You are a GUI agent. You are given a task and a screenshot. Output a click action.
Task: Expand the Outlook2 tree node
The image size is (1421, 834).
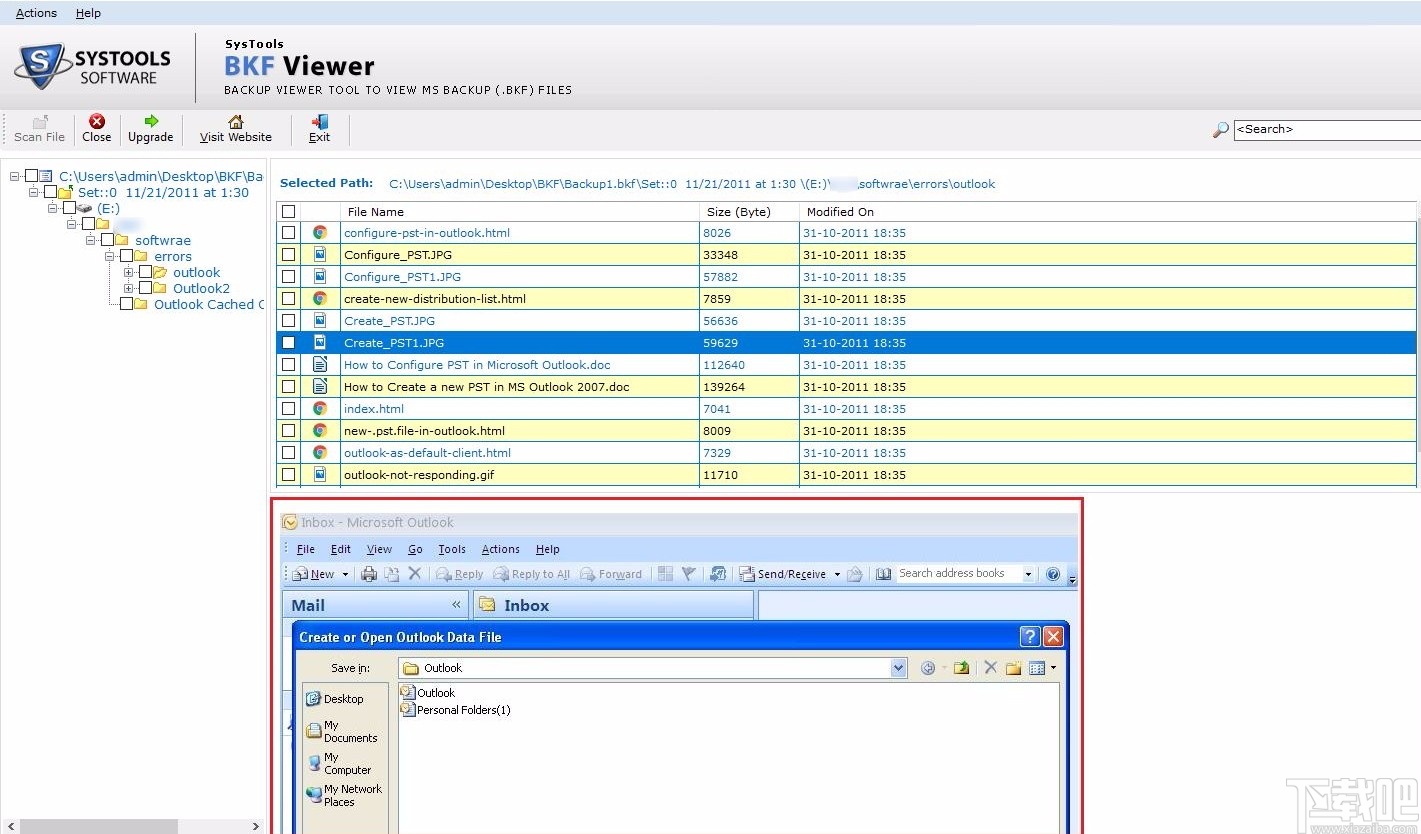127,288
